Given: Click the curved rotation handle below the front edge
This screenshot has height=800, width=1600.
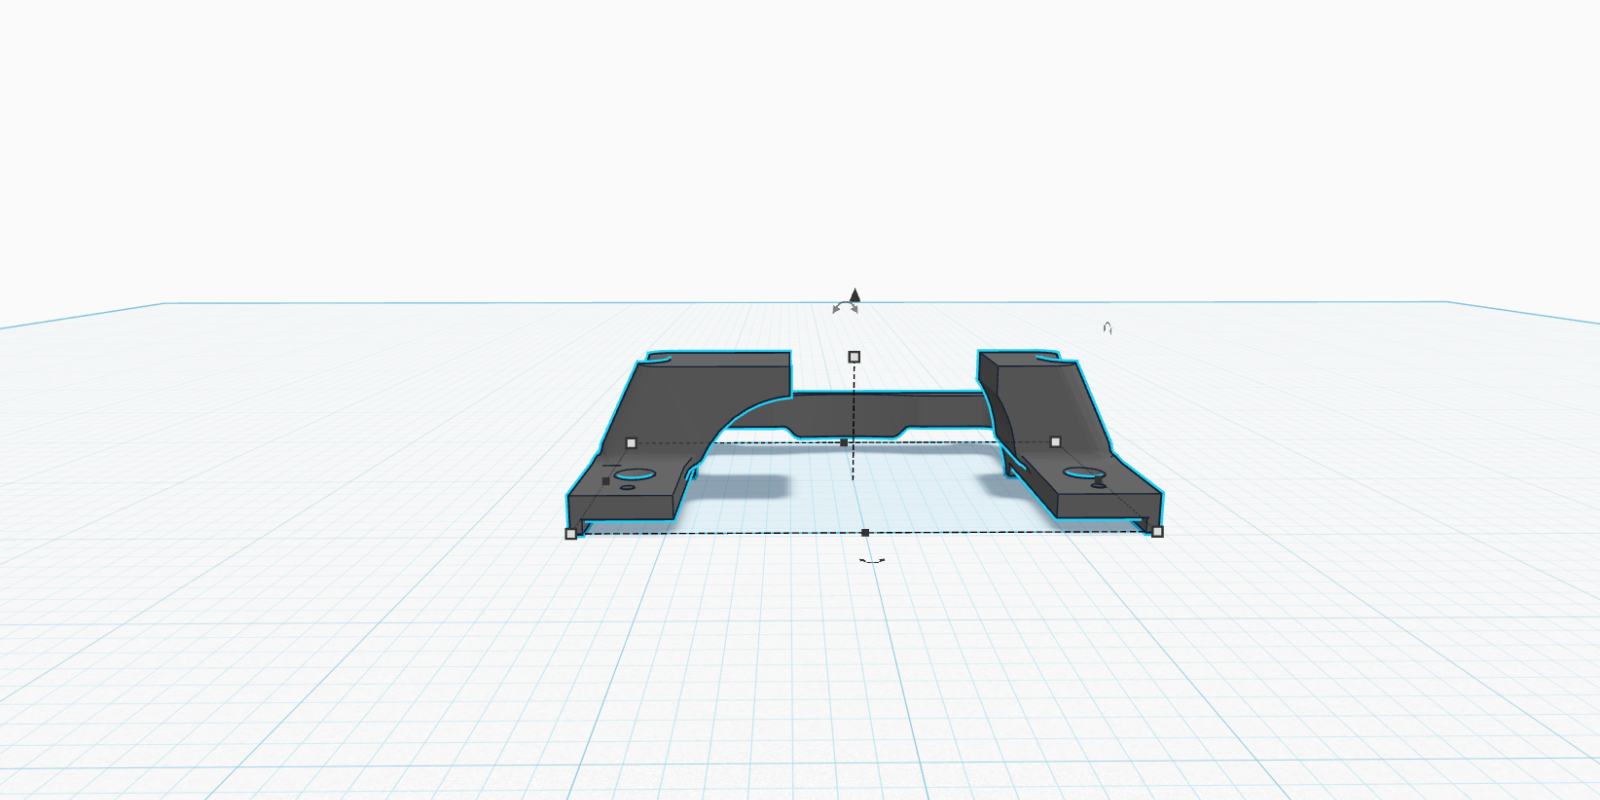Looking at the screenshot, I should 872,561.
